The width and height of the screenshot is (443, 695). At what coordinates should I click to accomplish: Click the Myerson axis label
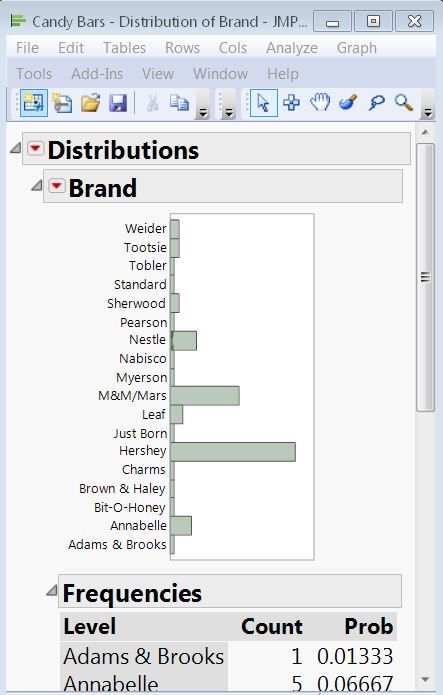point(141,378)
